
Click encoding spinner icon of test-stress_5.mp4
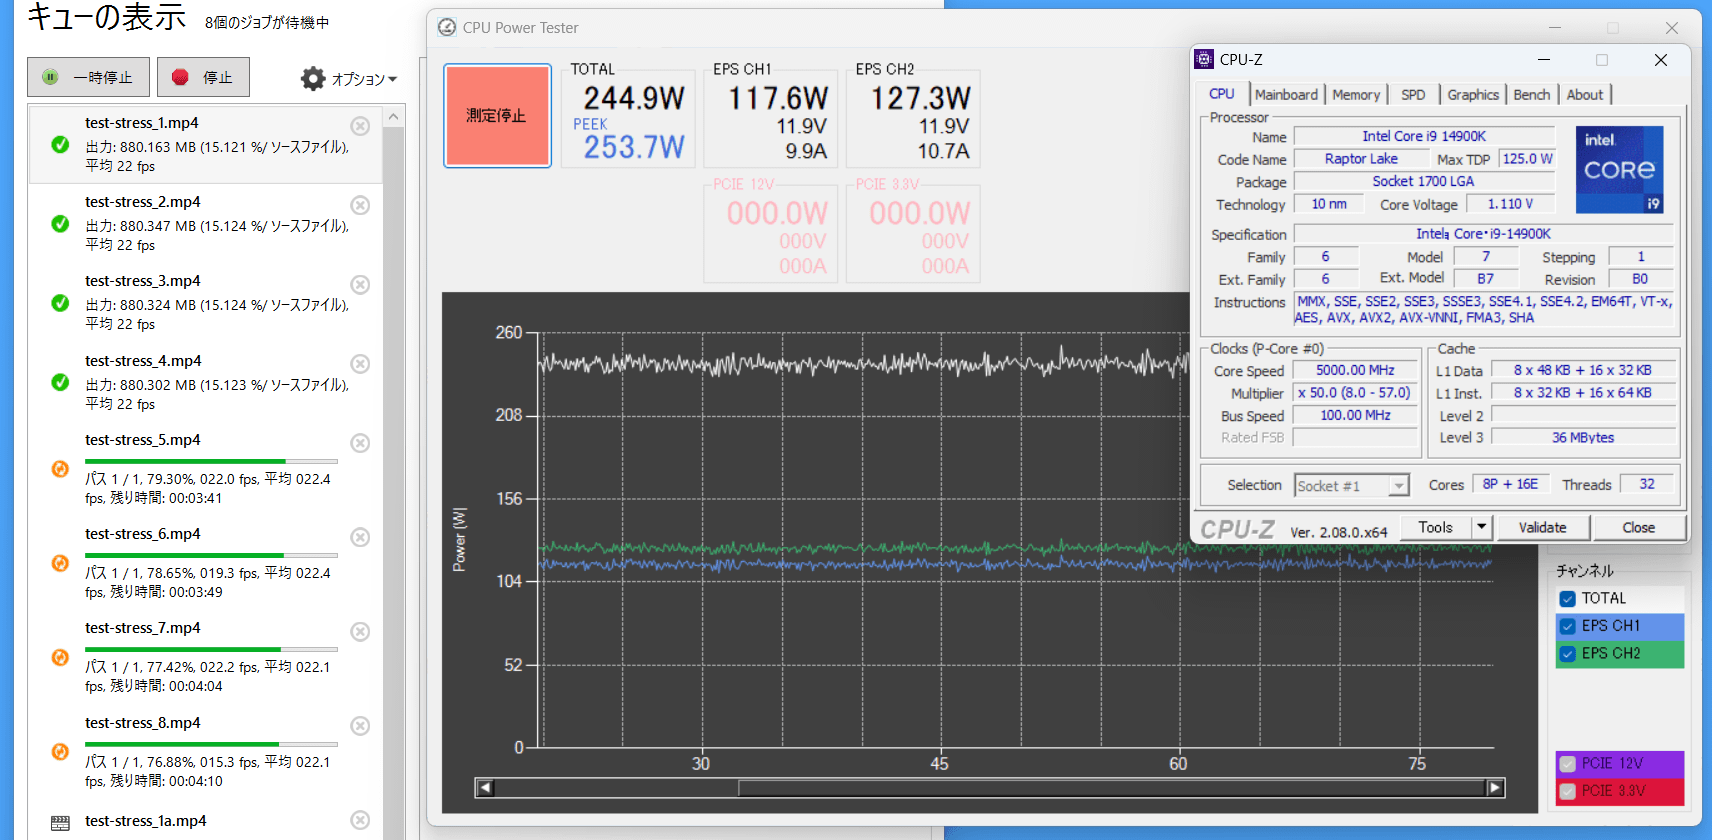pyautogui.click(x=60, y=469)
